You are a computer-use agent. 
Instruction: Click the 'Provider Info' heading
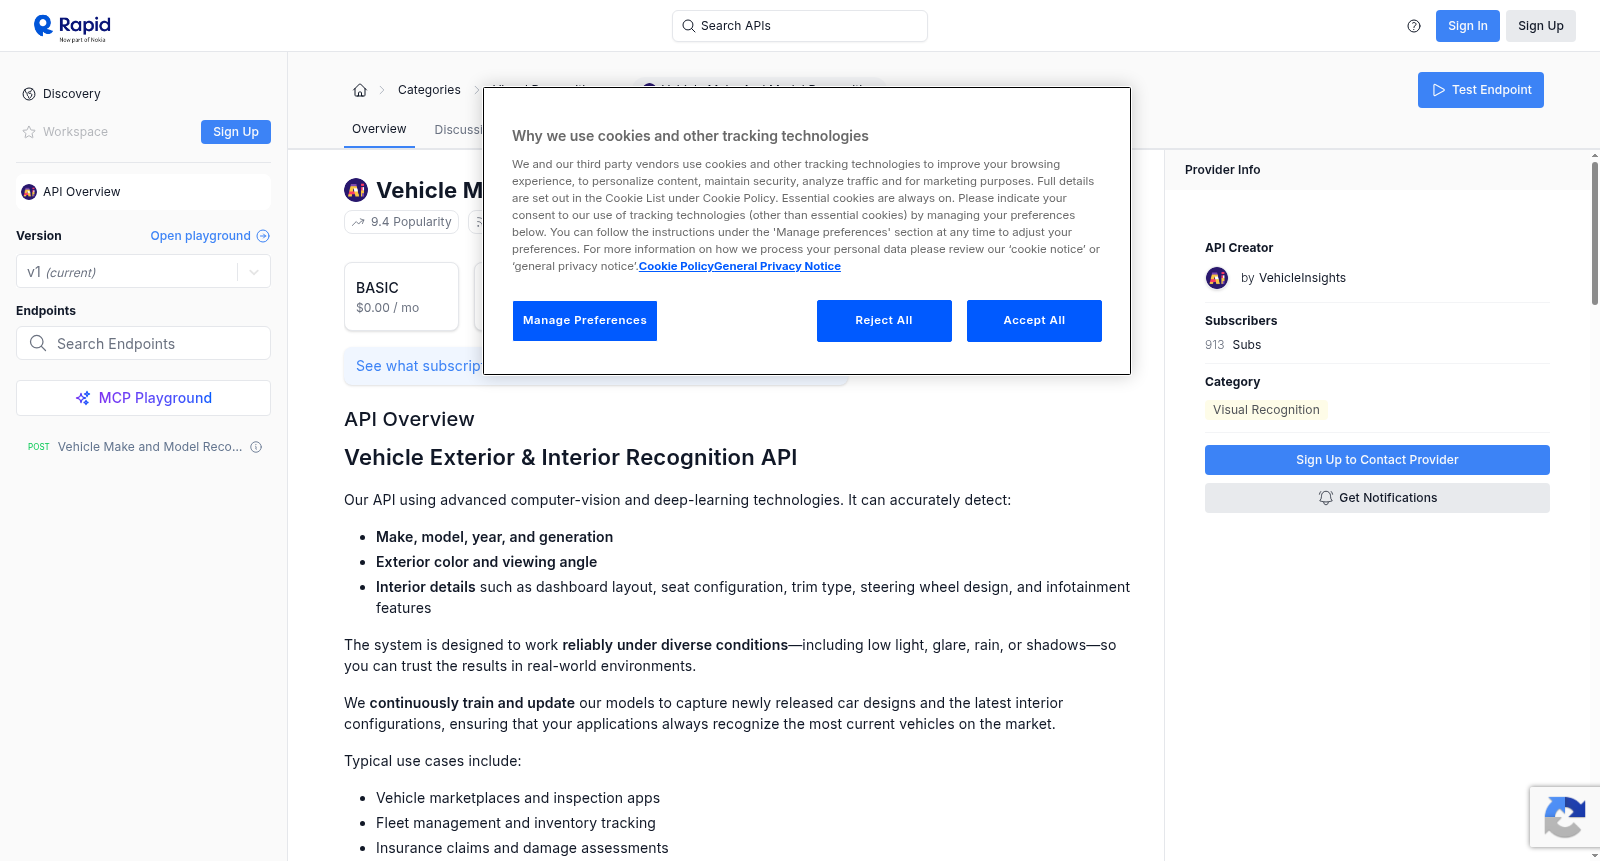(x=1222, y=170)
